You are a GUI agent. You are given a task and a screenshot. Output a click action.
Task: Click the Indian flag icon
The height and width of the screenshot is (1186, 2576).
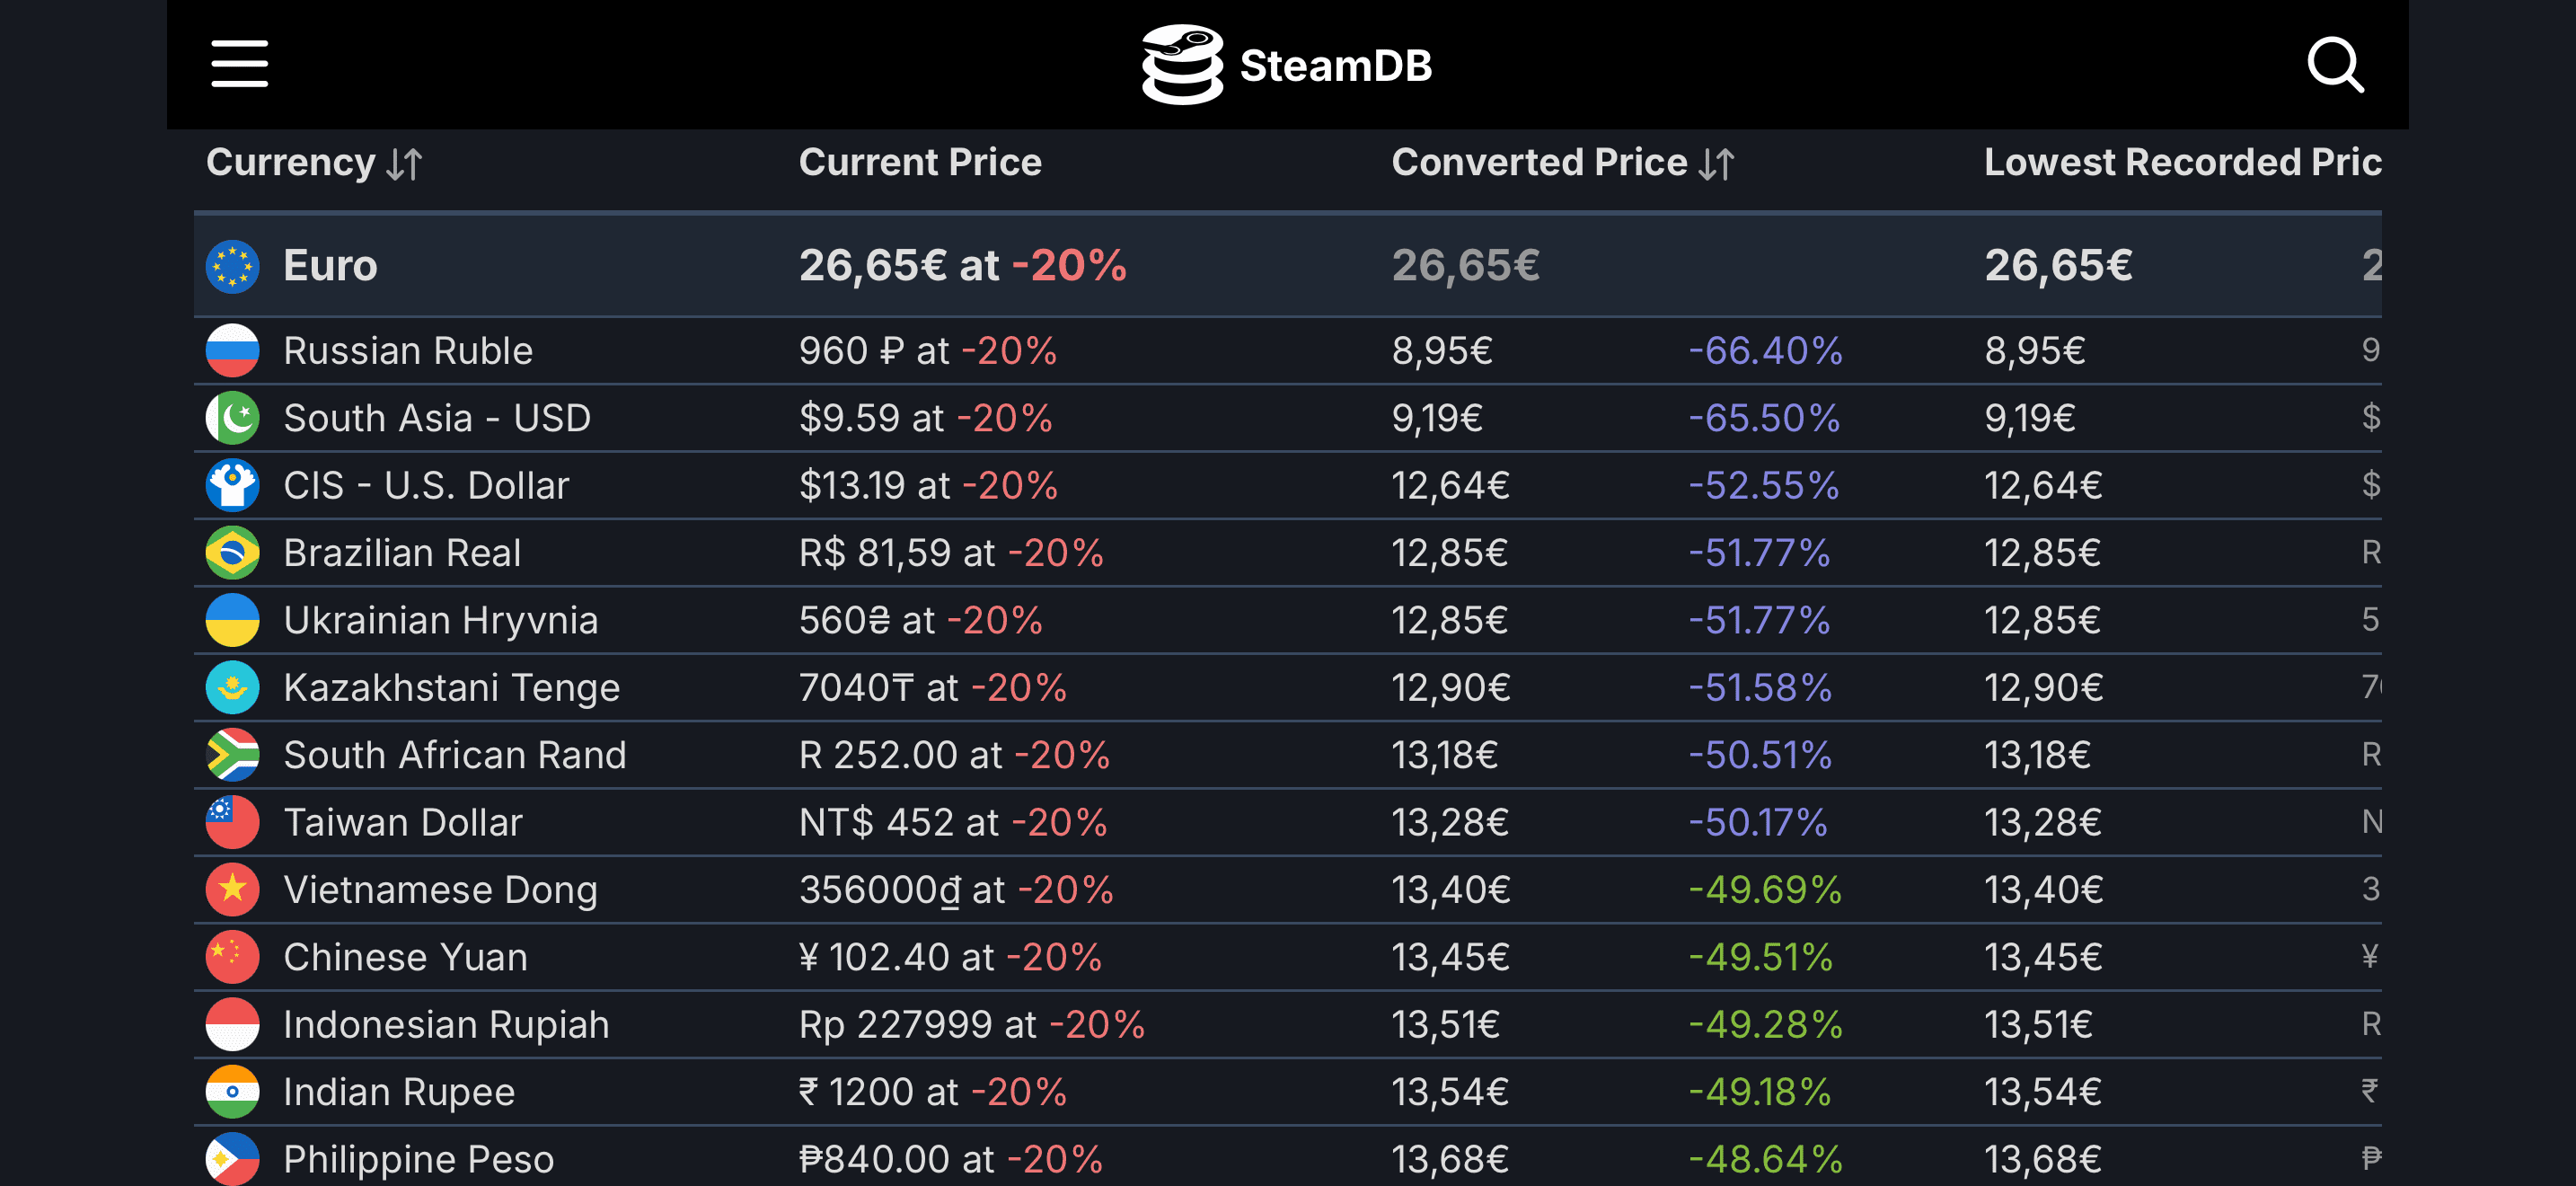[232, 1092]
